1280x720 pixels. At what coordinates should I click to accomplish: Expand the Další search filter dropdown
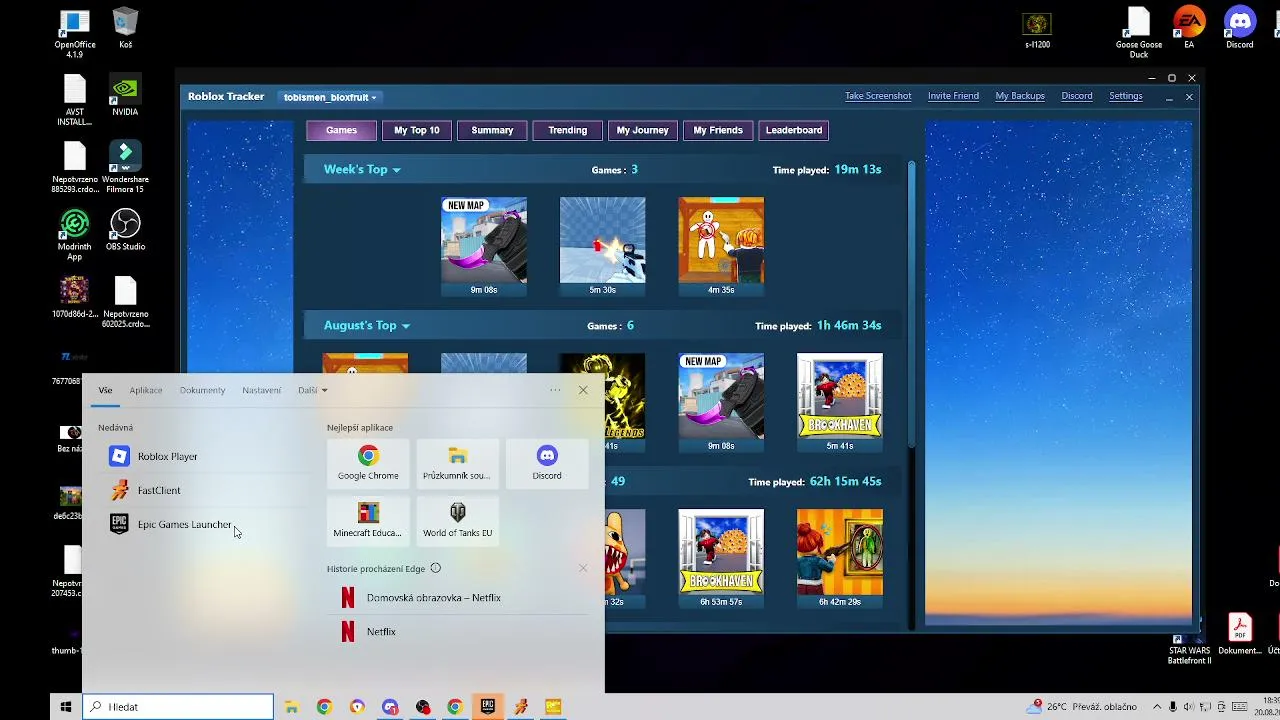[312, 390]
